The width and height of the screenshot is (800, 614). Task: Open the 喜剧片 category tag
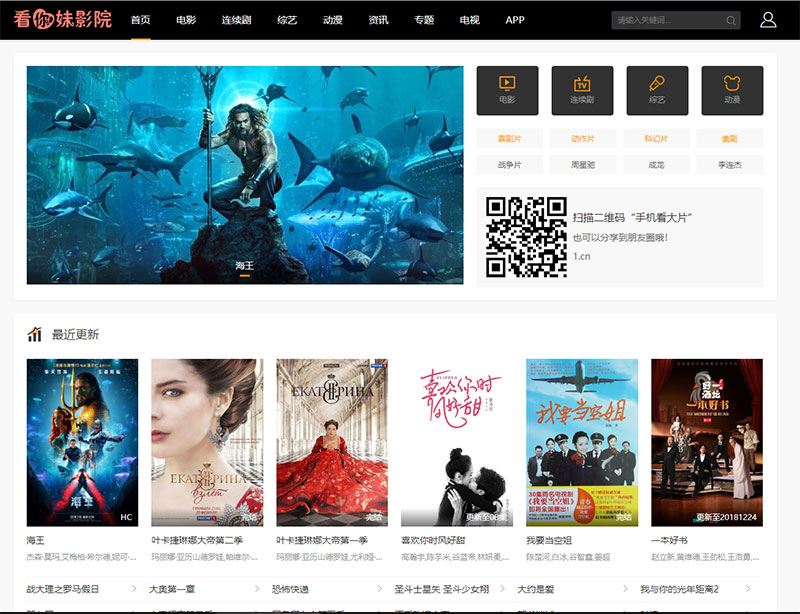click(510, 137)
